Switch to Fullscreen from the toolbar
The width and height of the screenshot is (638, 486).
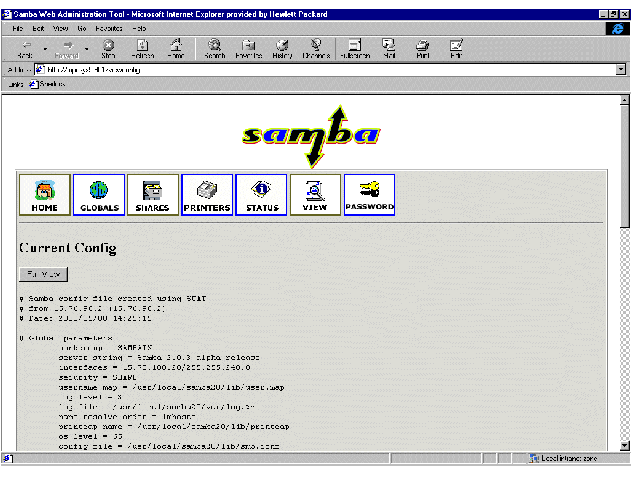(x=355, y=49)
